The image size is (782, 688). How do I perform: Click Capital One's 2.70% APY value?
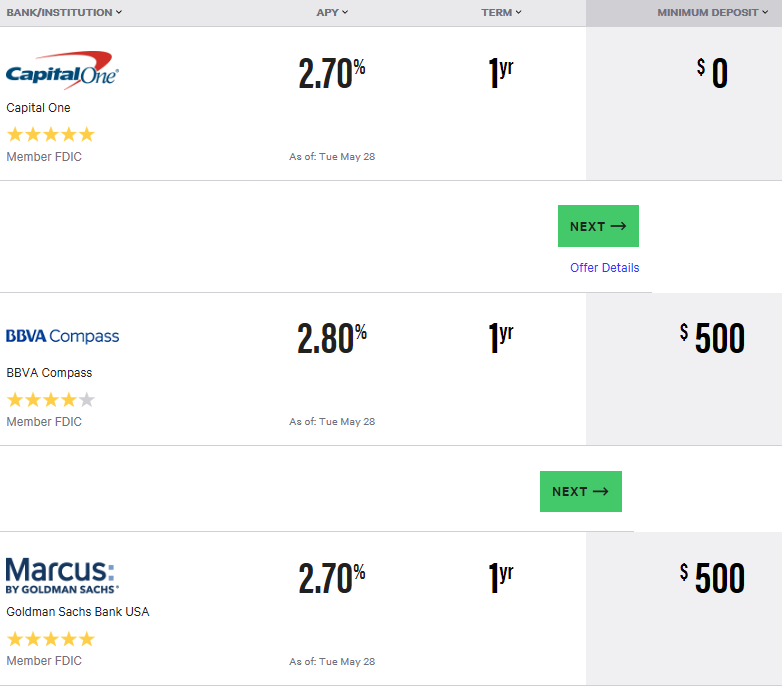[331, 73]
